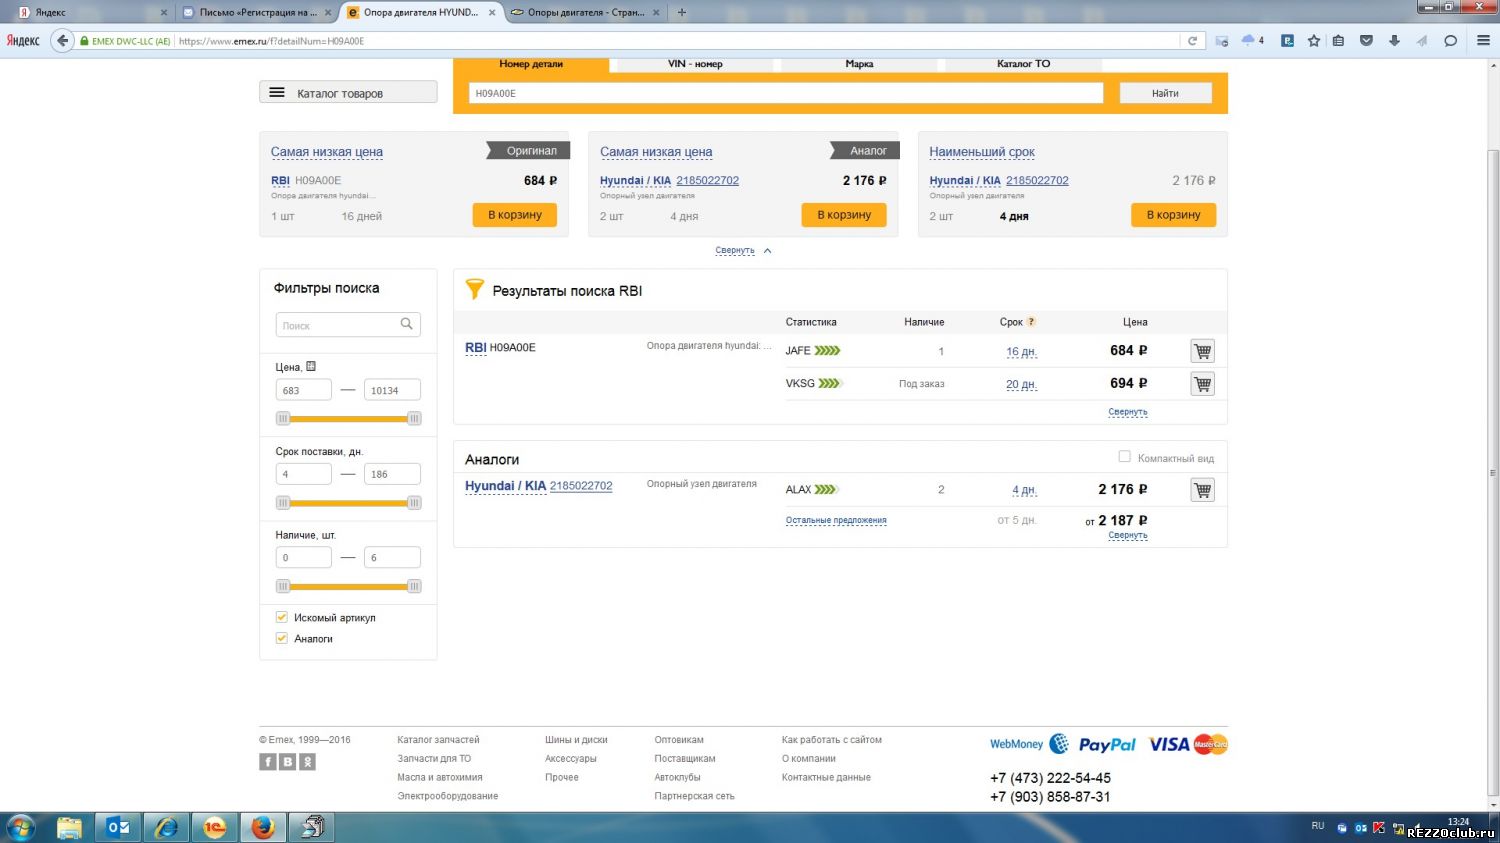The height and width of the screenshot is (843, 1500).
Task: Click maximum availability field 6
Action: [392, 558]
